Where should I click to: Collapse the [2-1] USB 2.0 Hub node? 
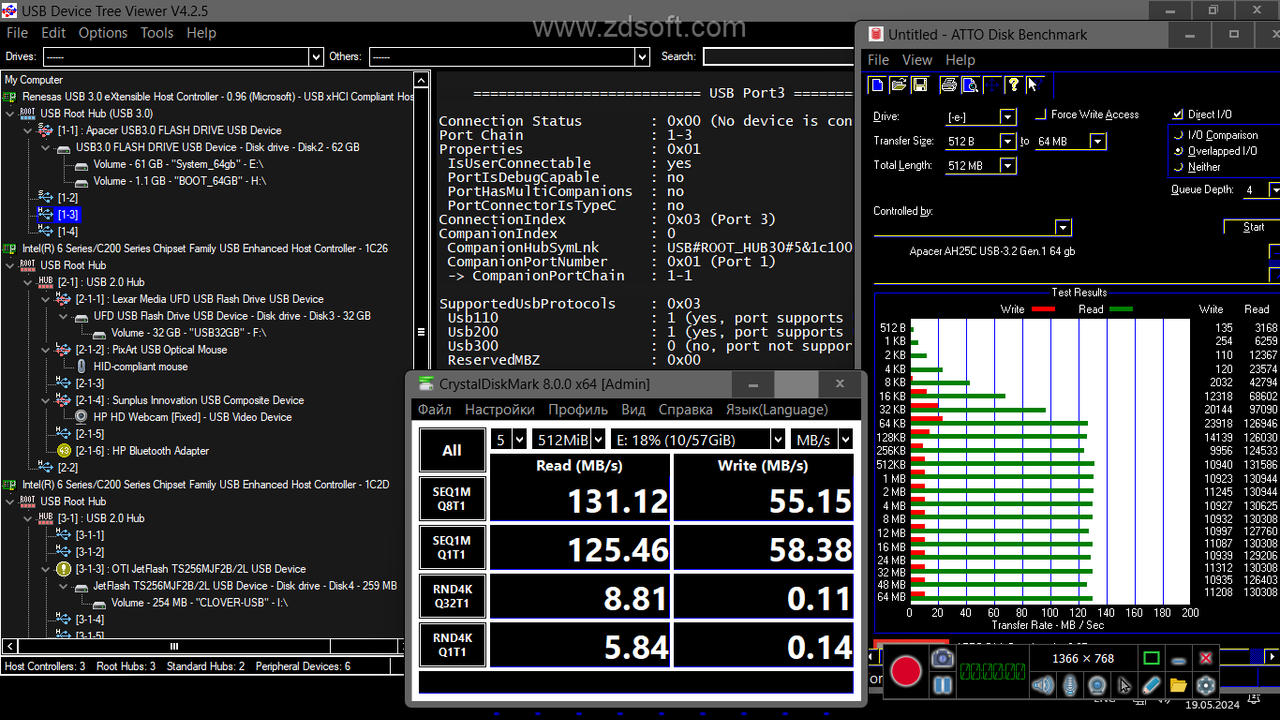point(27,282)
